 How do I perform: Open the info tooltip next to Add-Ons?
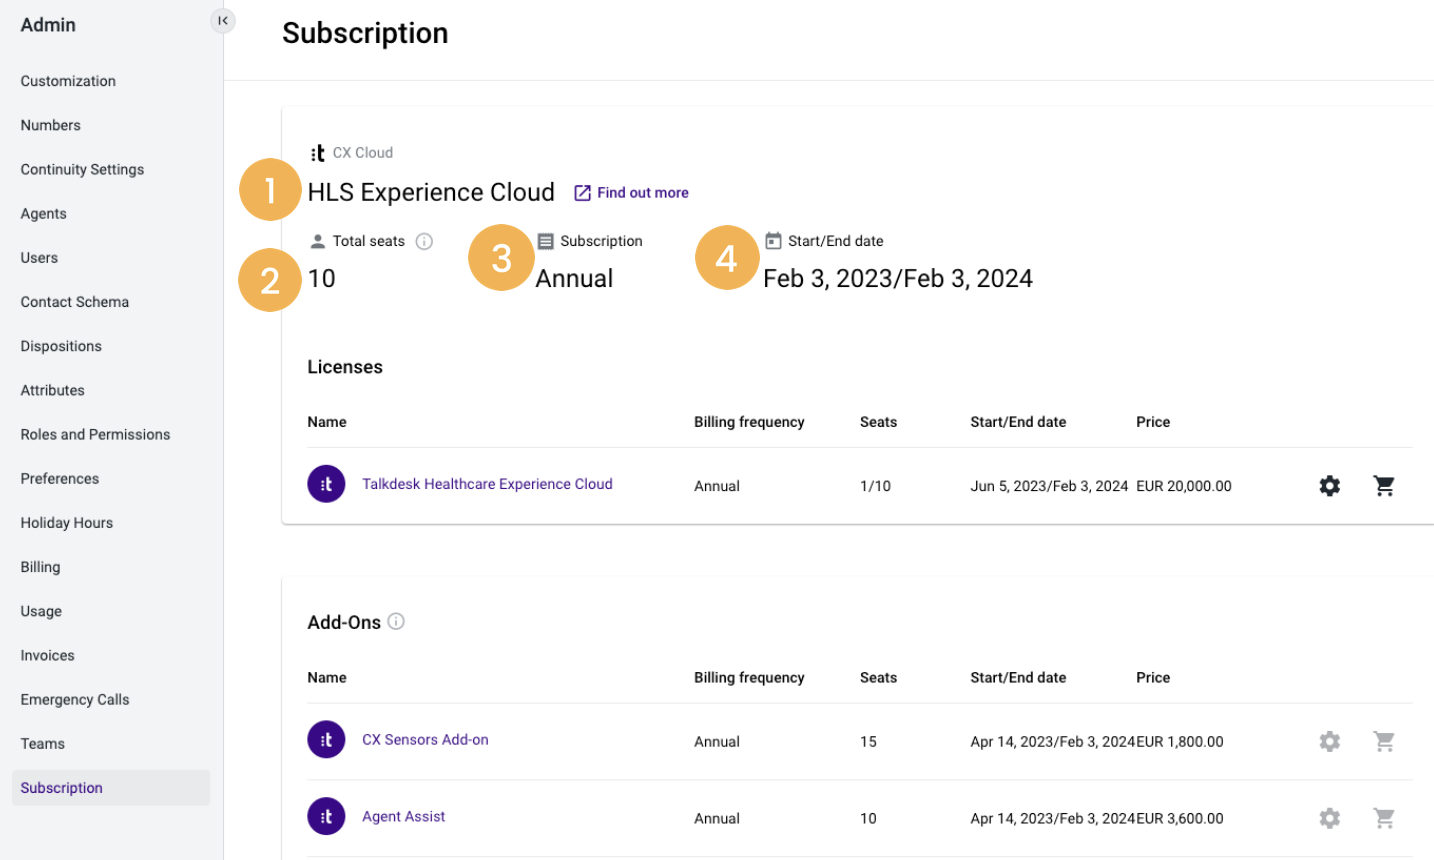tap(396, 621)
